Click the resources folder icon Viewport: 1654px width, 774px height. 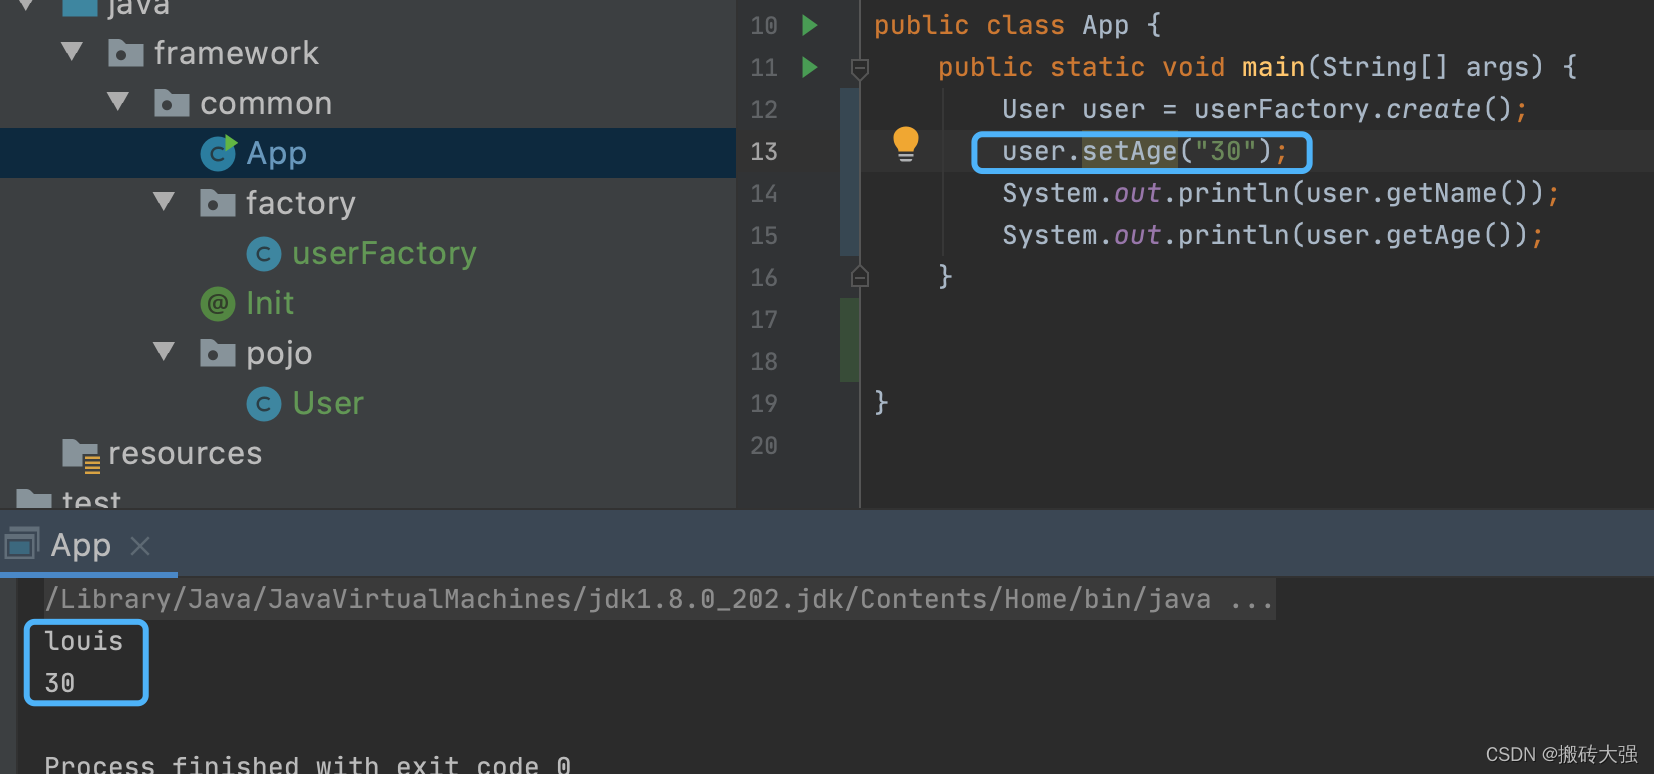[80, 455]
